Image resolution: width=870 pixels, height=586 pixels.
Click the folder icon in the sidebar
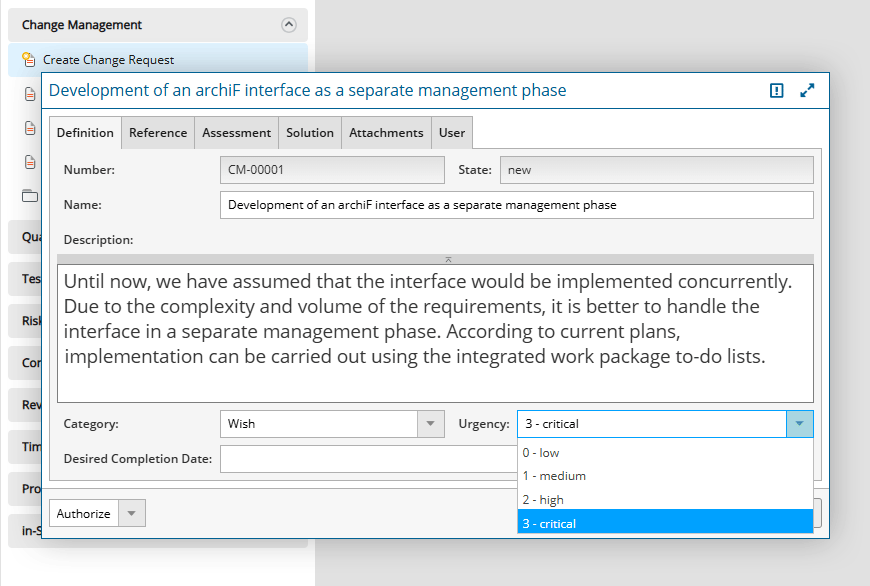click(x=29, y=195)
